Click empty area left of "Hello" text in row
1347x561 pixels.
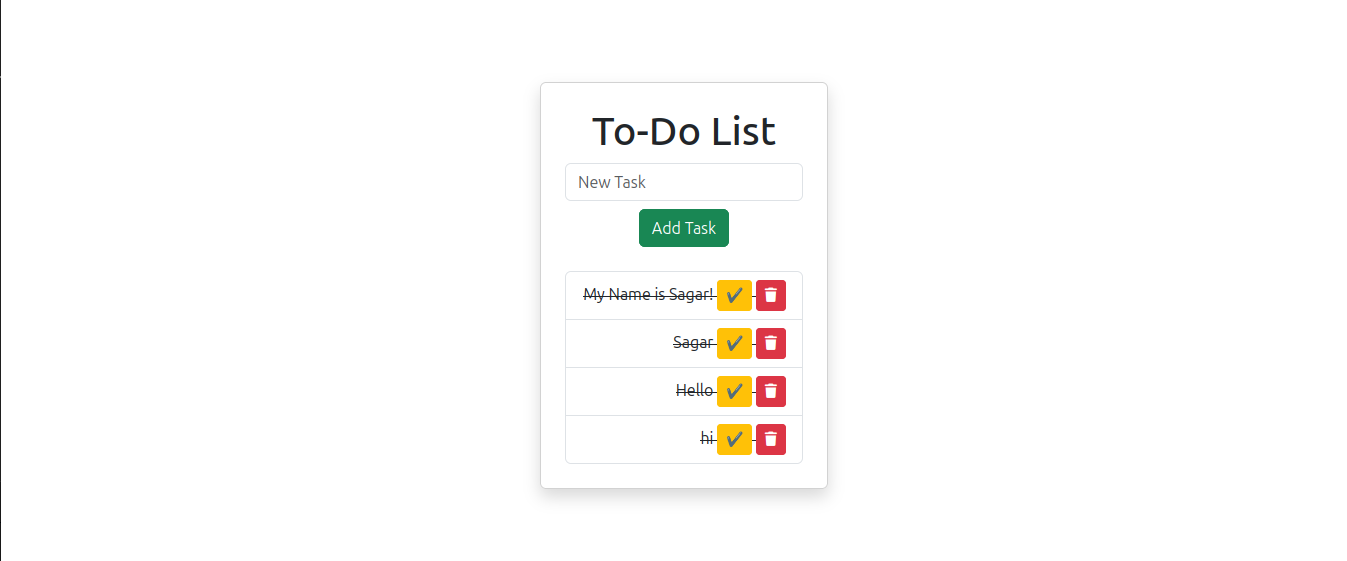pos(620,391)
